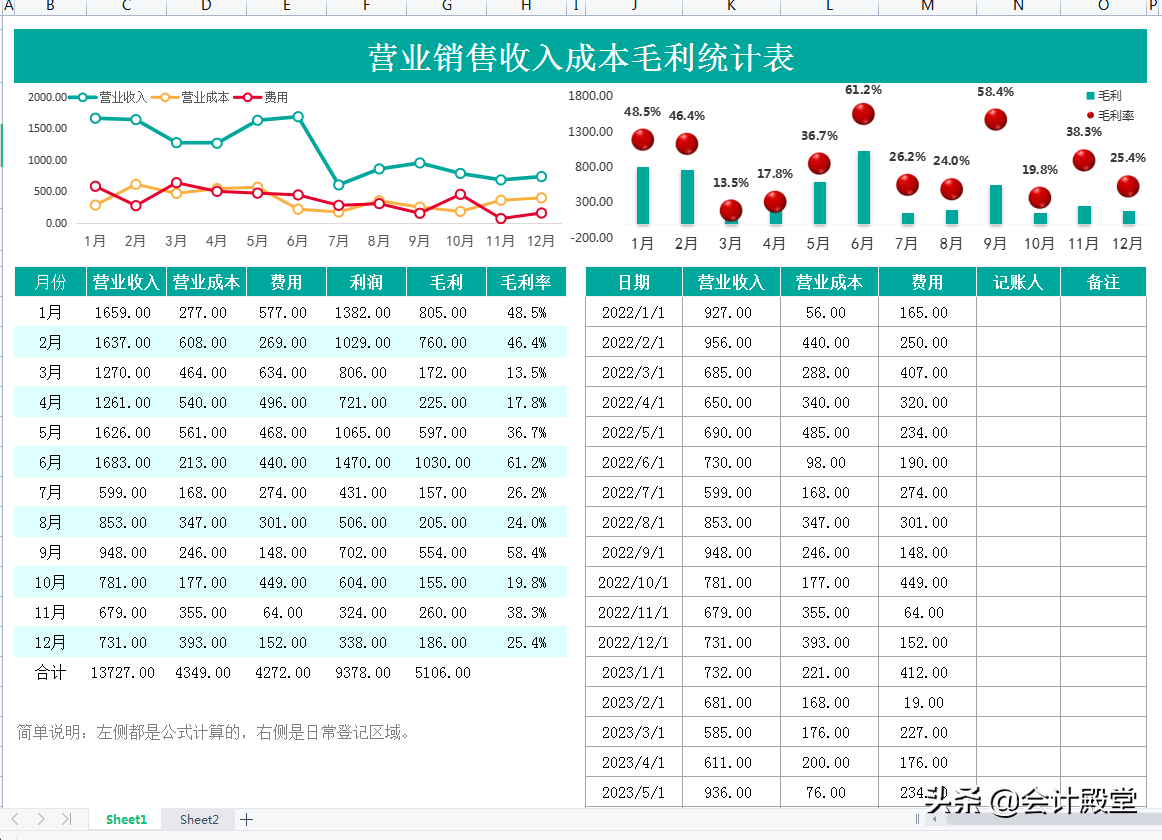Image resolution: width=1162 pixels, height=840 pixels.
Task: Select column G header
Action: click(446, 7)
